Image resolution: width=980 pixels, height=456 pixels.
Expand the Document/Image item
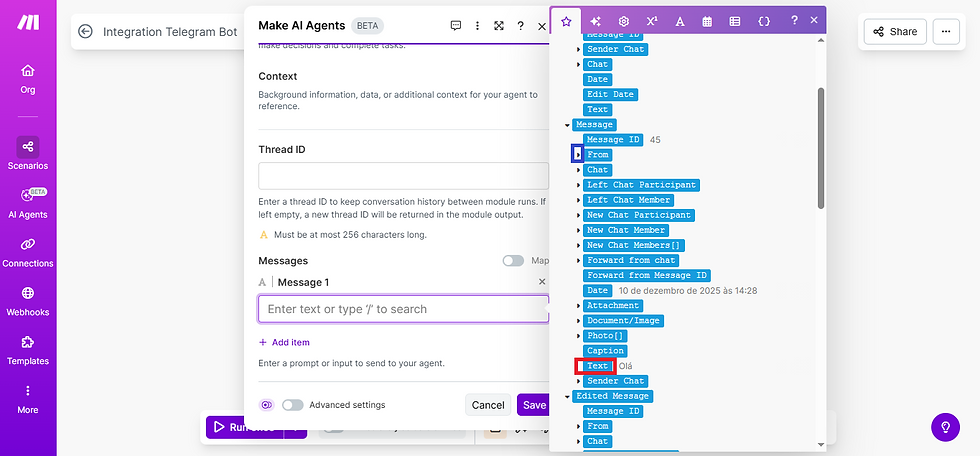click(579, 320)
